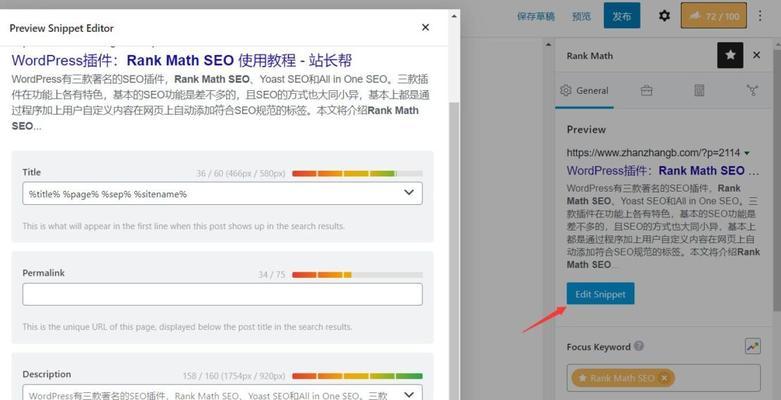Image resolution: width=781 pixels, height=400 pixels.
Task: Open the General tab in Rank Math
Action: [584, 91]
